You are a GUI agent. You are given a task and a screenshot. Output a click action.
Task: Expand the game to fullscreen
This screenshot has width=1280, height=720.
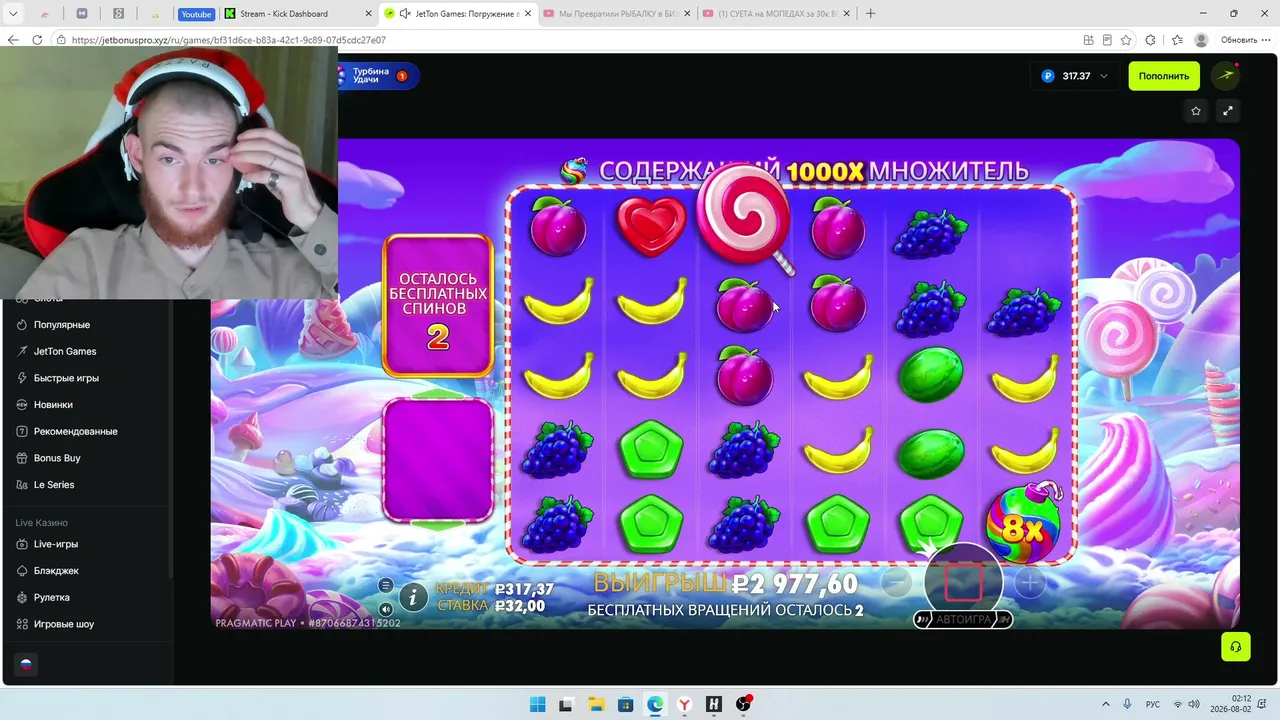(1228, 111)
